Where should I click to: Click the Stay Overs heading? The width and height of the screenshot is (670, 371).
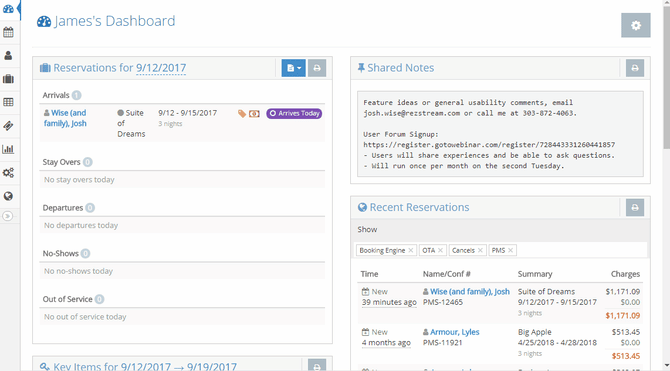click(x=62, y=162)
